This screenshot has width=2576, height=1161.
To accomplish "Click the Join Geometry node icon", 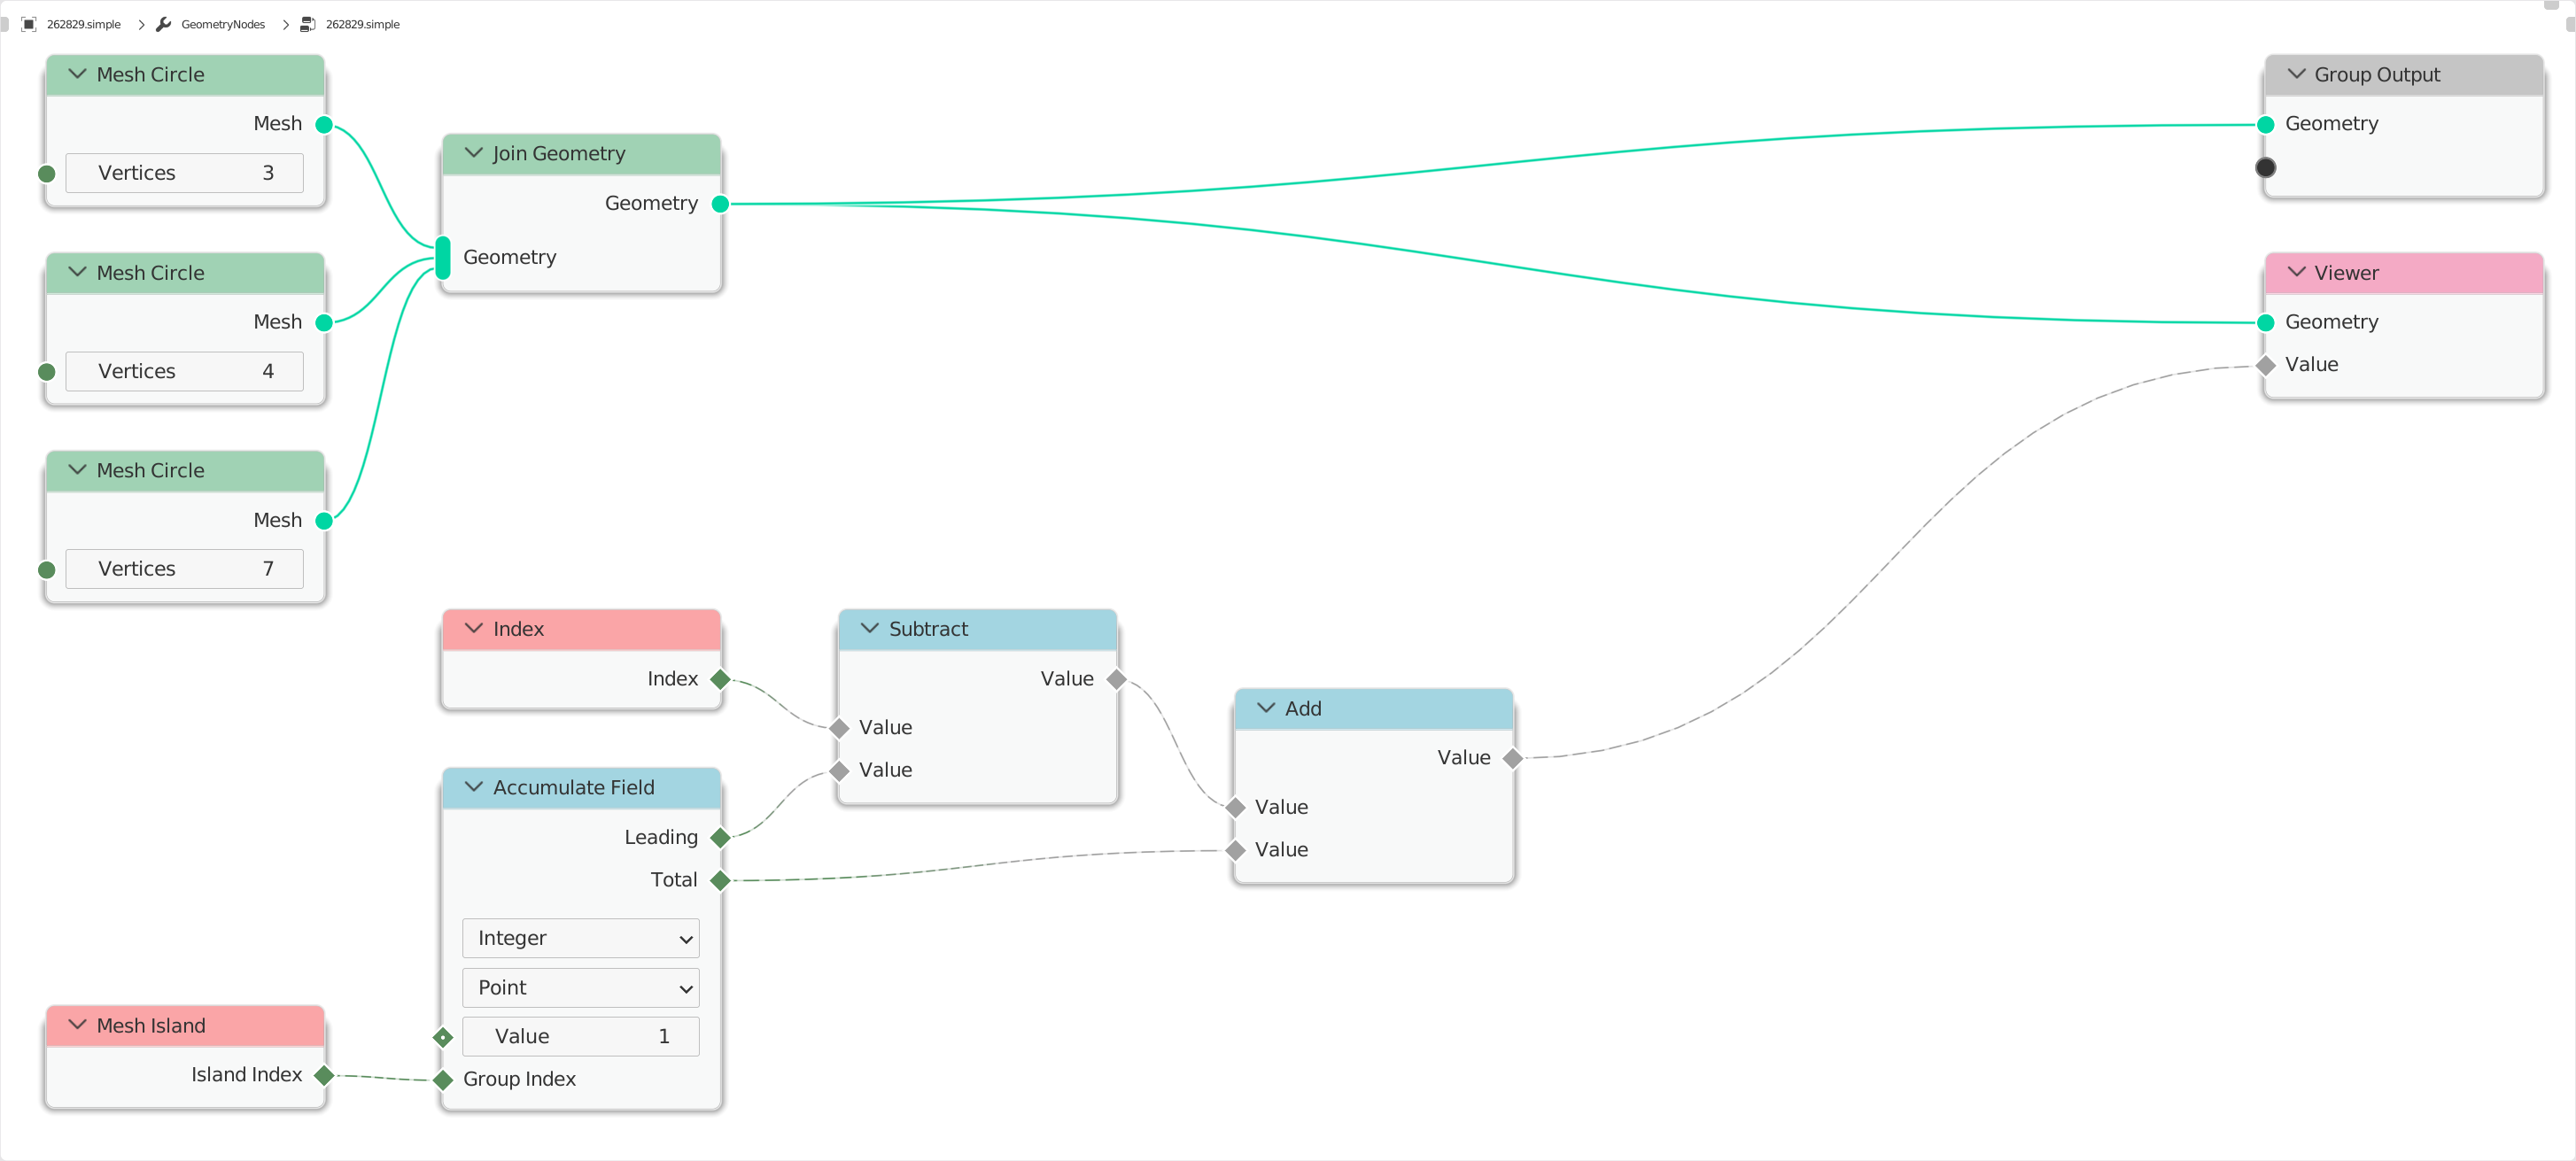I will click(475, 152).
